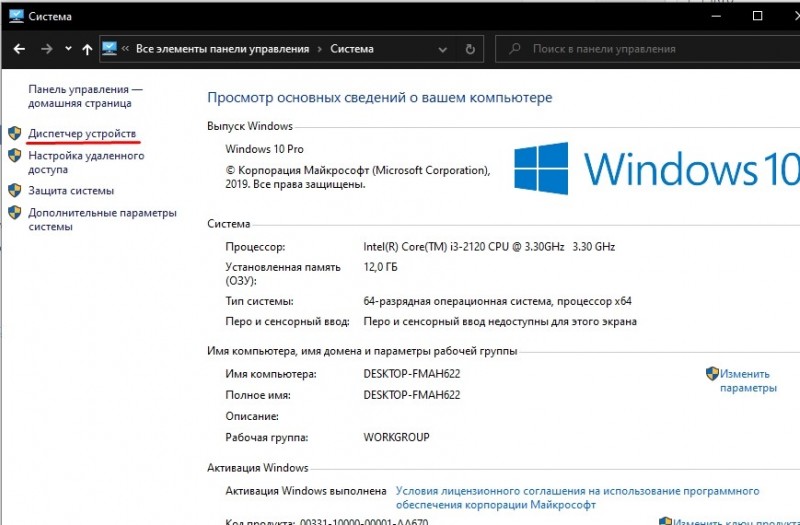The image size is (800, 525).
Task: Select computer name 'DESKTOP-FMAH622' in 'Имя компьютера' row
Action: tap(412, 374)
